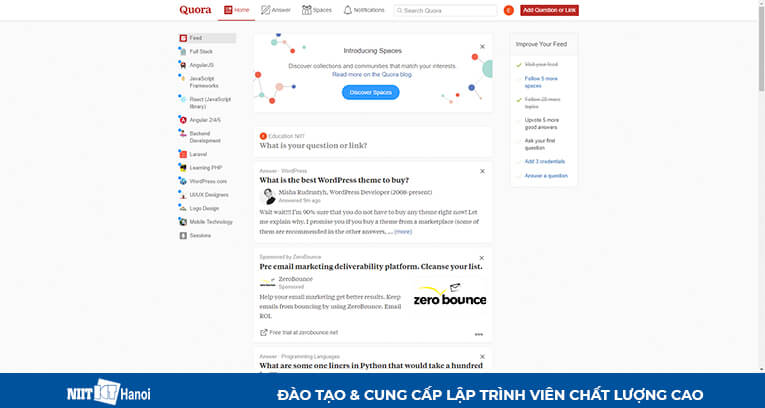Open the Spaces tab
The width and height of the screenshot is (765, 408).
[x=317, y=10]
